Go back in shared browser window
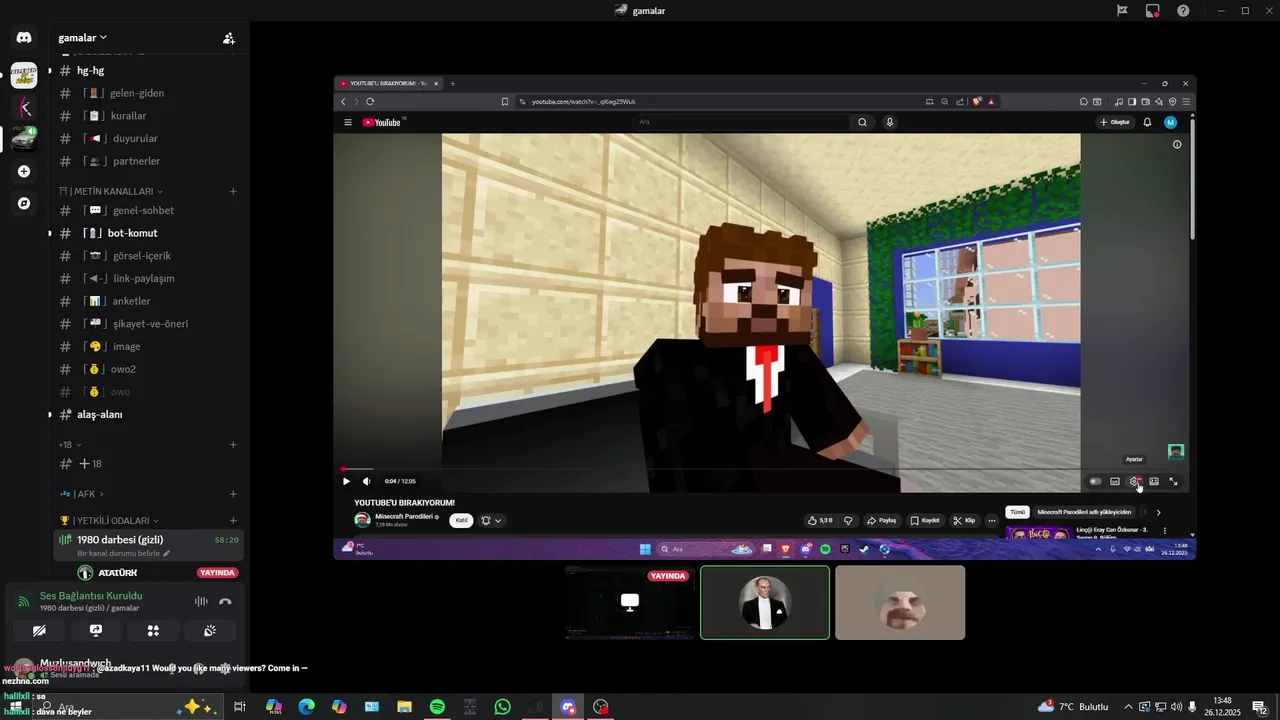 [x=343, y=101]
